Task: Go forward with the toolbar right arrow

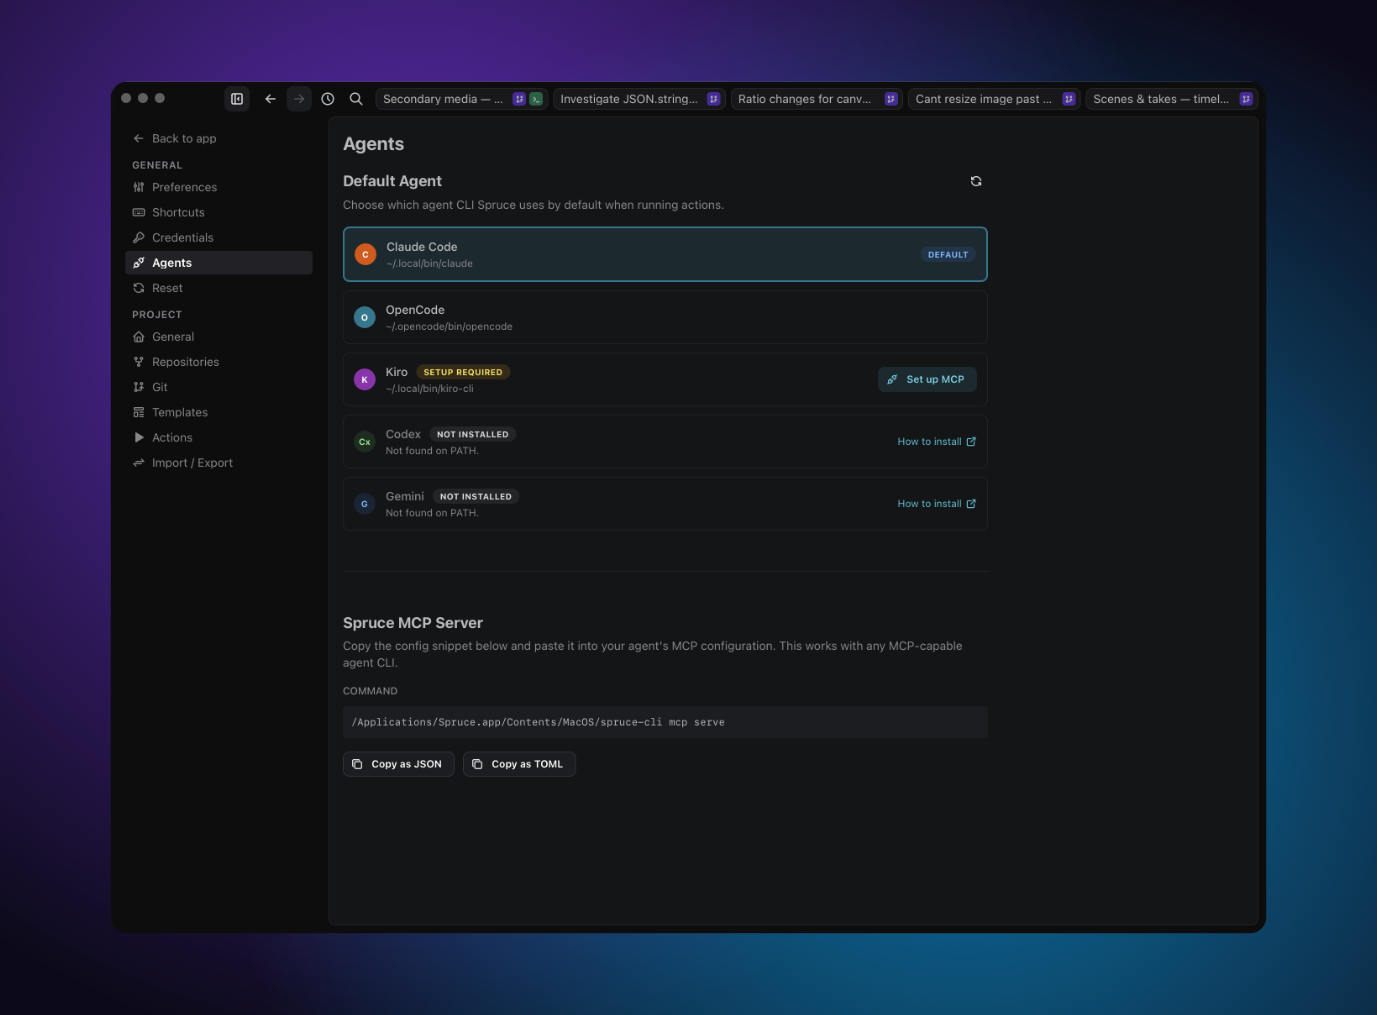Action: tap(299, 99)
